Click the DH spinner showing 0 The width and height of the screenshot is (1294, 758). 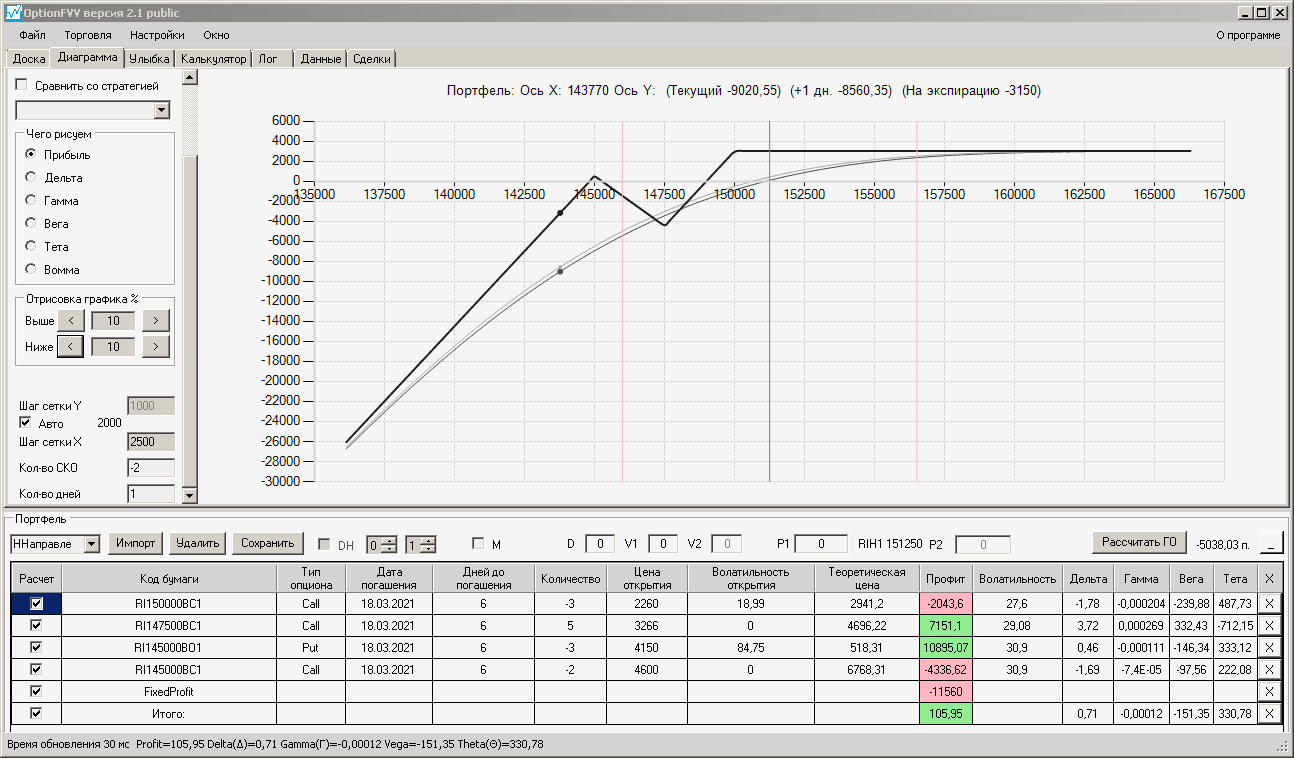[382, 545]
